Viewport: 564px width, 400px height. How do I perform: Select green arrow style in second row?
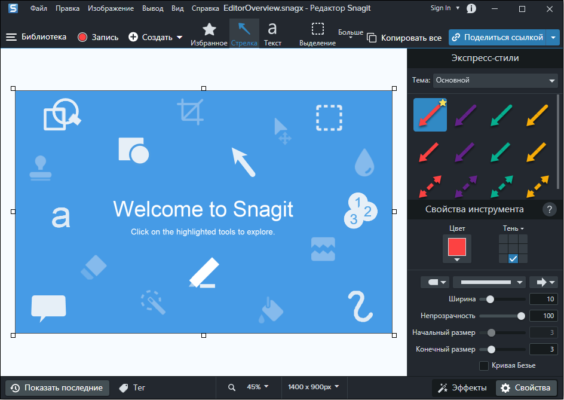point(501,152)
